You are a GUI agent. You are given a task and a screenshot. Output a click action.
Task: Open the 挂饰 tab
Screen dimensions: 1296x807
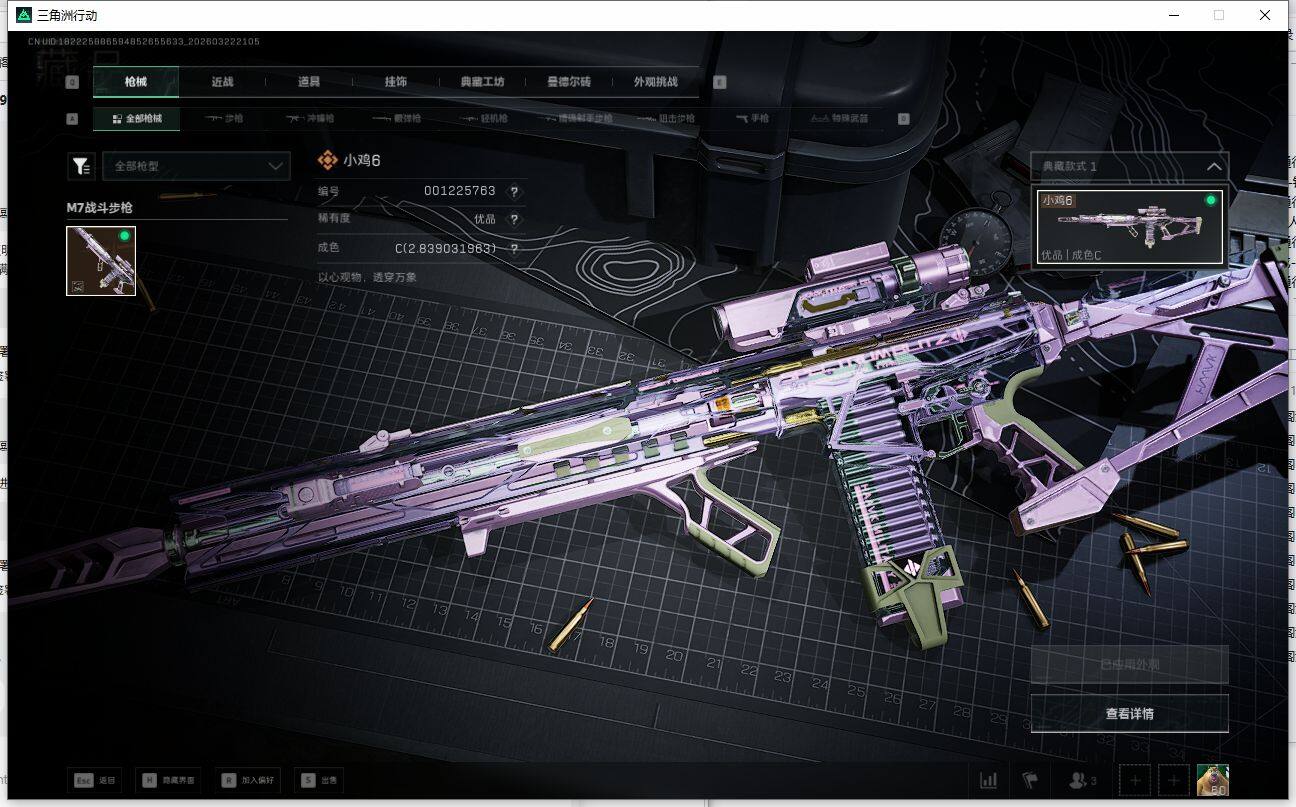coord(395,82)
